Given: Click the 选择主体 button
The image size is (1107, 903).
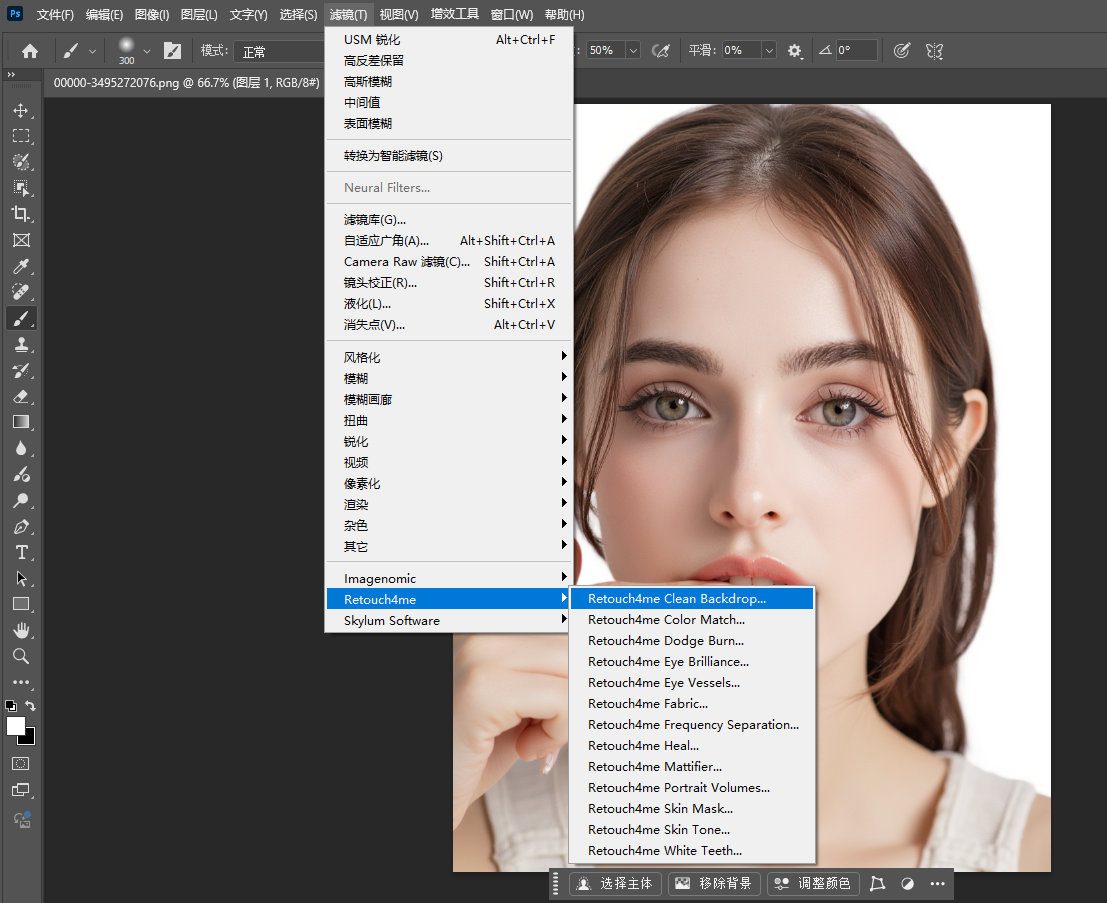Looking at the screenshot, I should 614,884.
